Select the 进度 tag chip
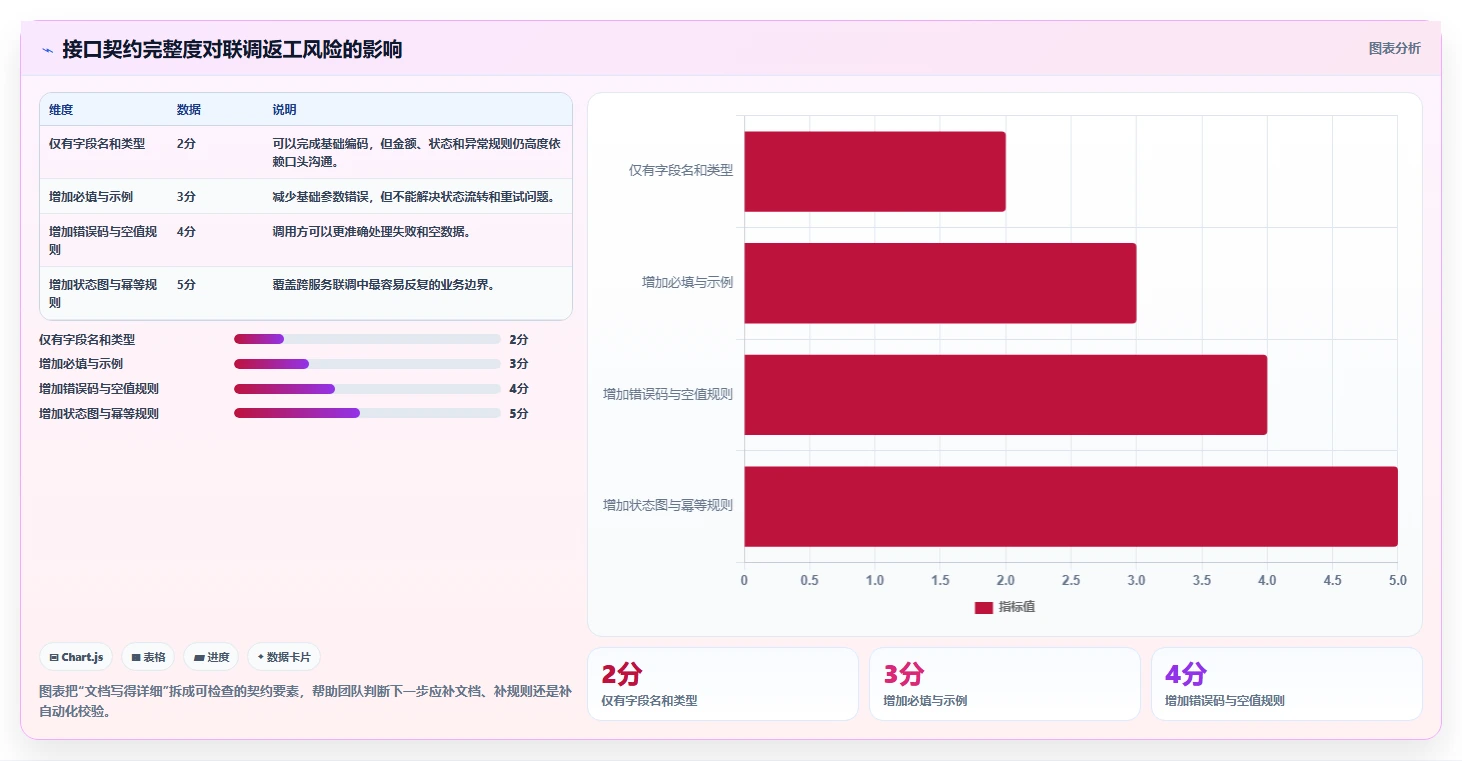 (x=211, y=657)
